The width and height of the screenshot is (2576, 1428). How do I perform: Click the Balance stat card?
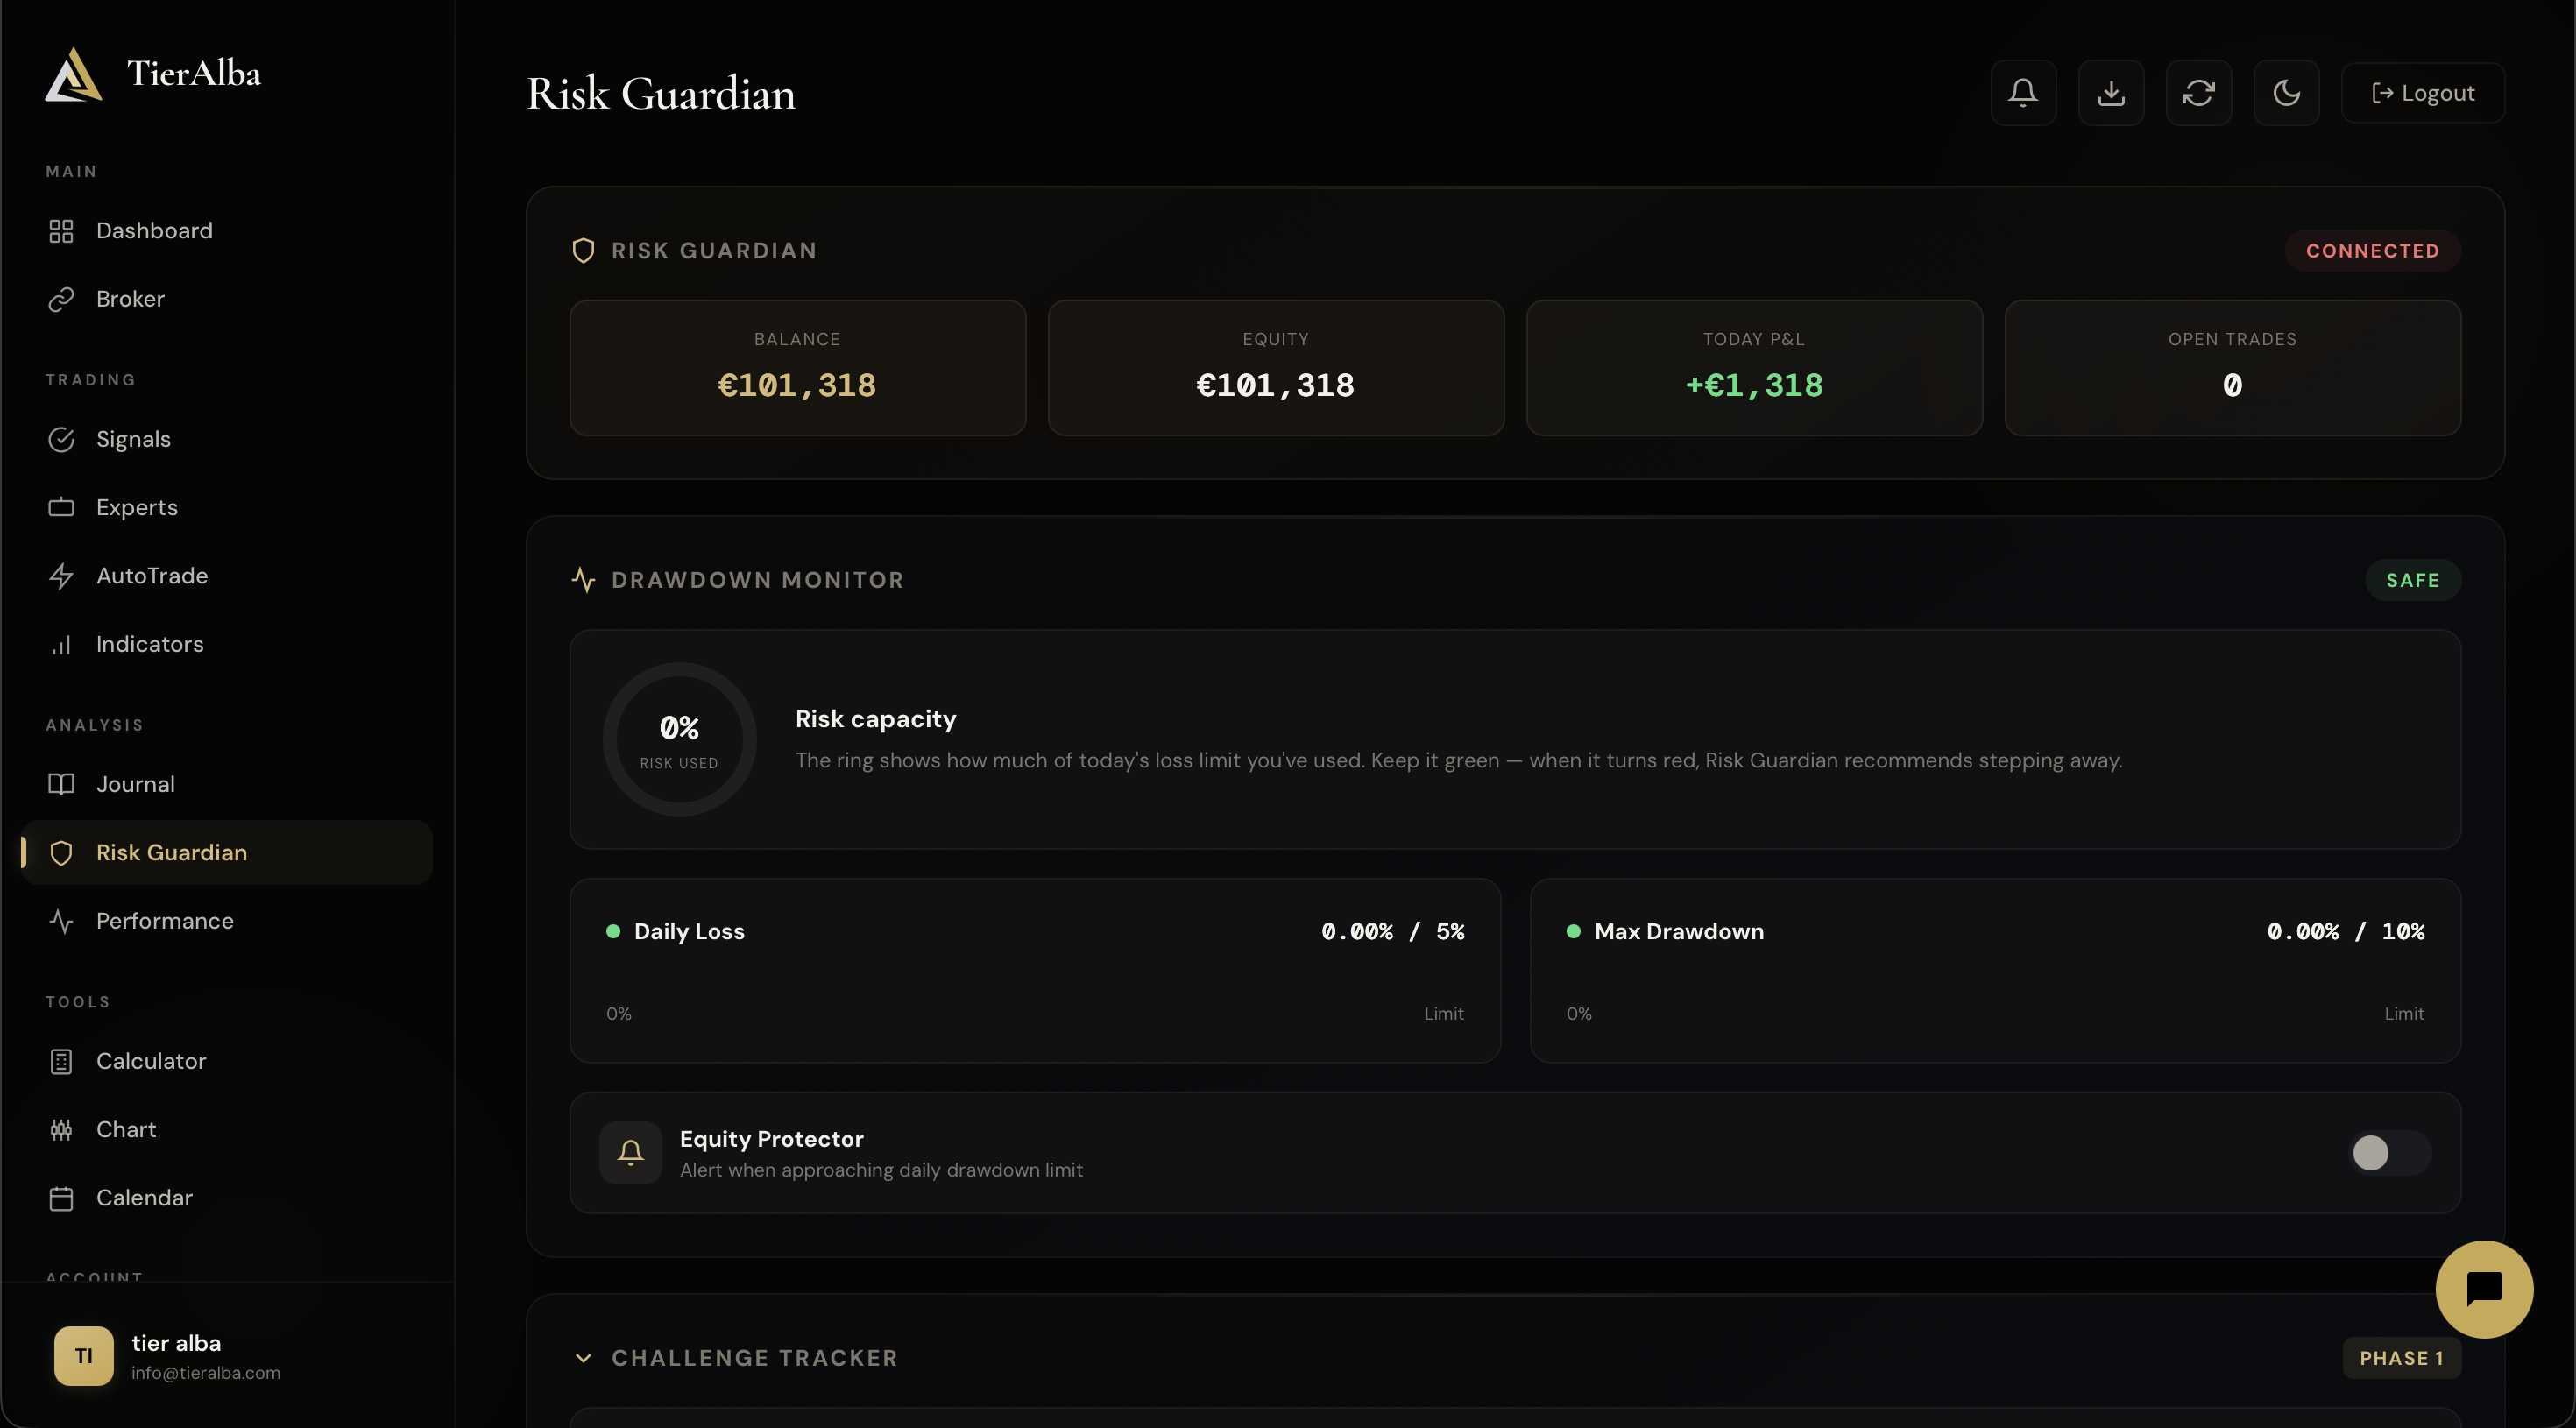797,367
